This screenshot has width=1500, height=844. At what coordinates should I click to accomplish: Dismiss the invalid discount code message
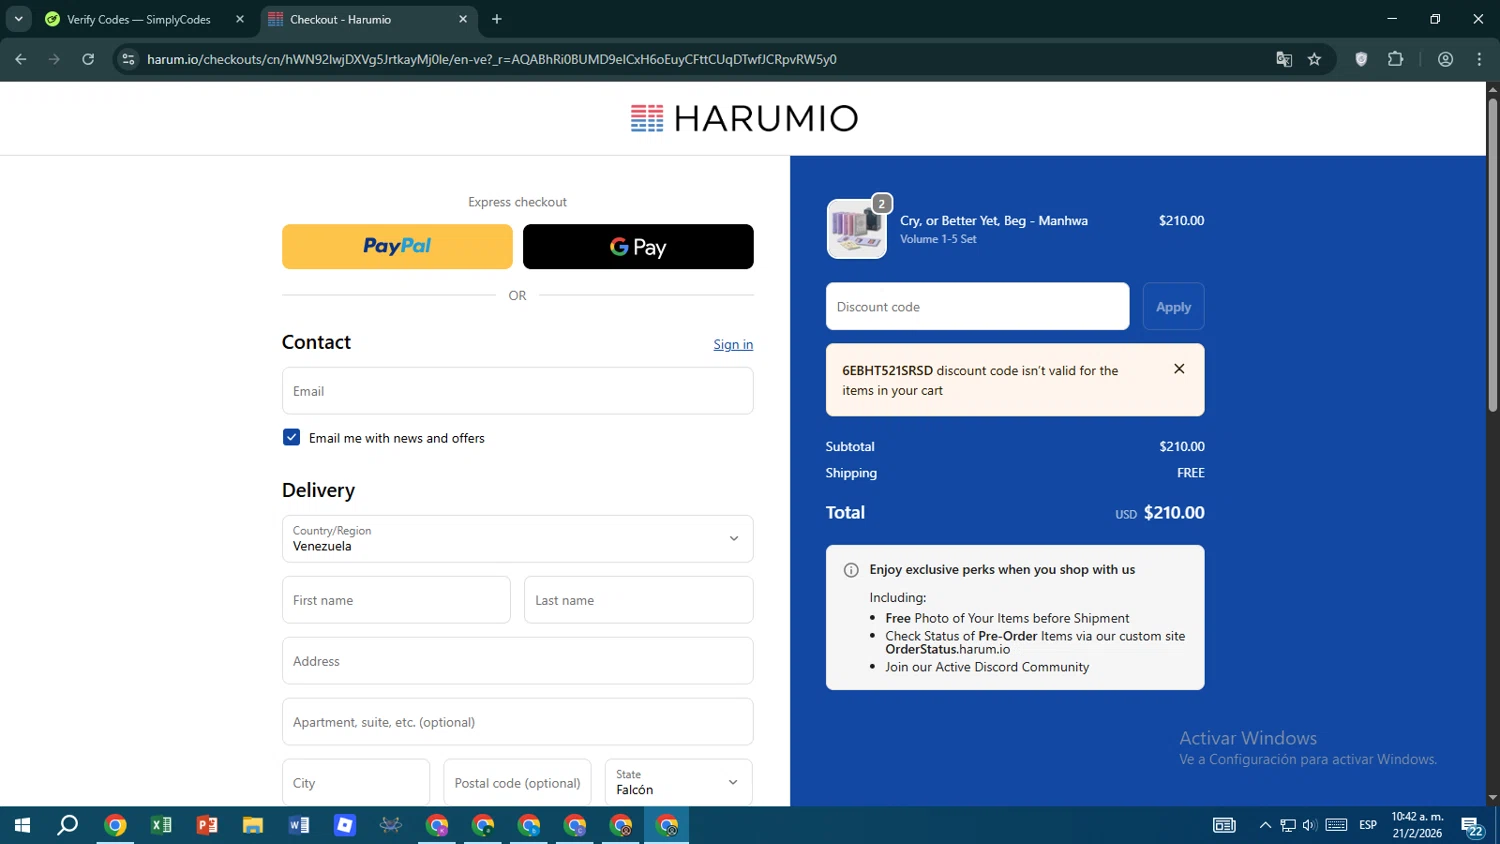[x=1179, y=369]
